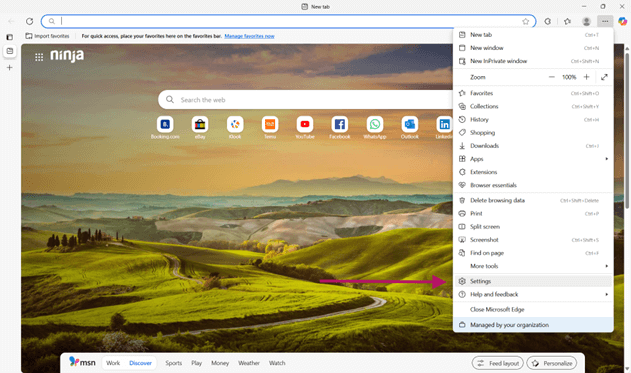Click the Search the web box
This screenshot has height=373, width=631.
[306, 100]
